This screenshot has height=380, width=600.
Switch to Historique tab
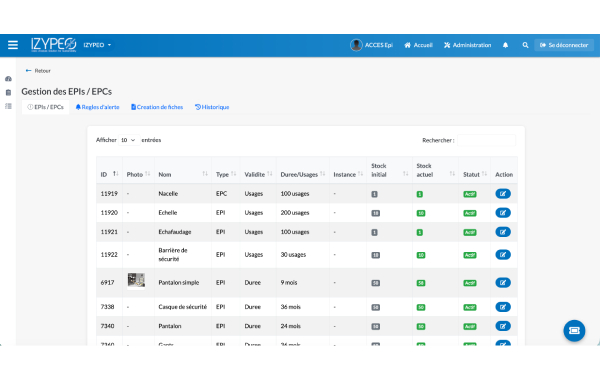[x=212, y=107]
